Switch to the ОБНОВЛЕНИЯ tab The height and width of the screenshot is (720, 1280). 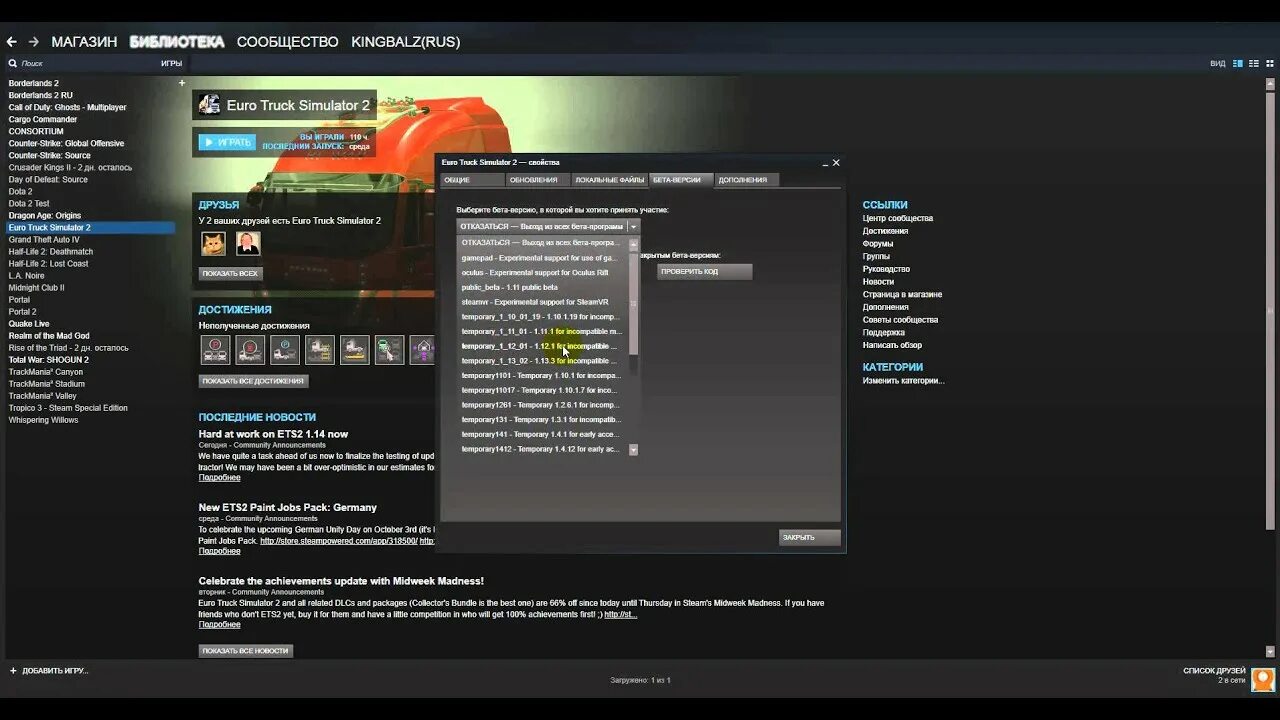click(537, 180)
